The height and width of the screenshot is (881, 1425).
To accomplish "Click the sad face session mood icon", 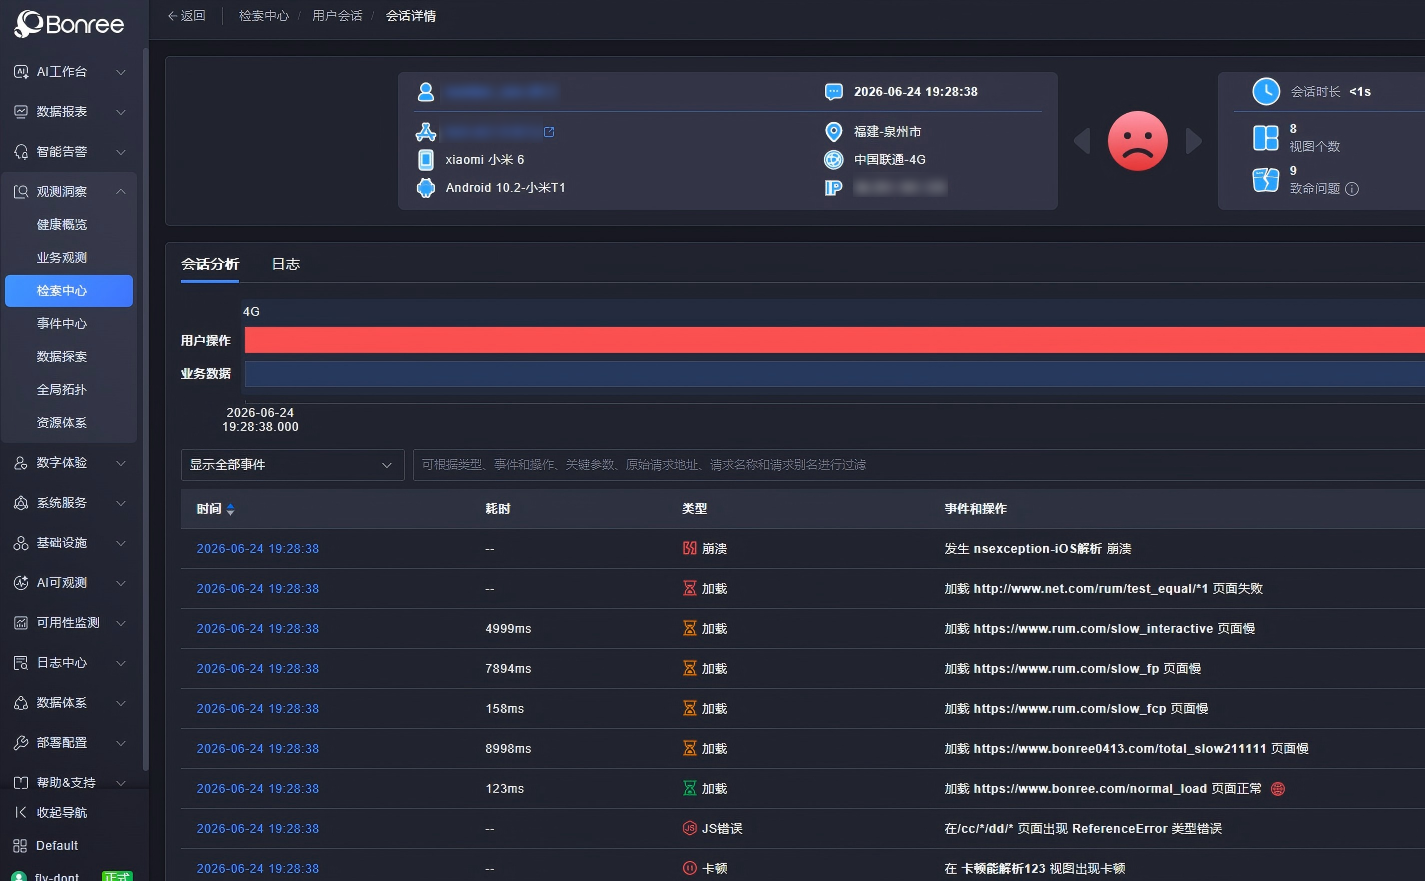I will [x=1138, y=141].
